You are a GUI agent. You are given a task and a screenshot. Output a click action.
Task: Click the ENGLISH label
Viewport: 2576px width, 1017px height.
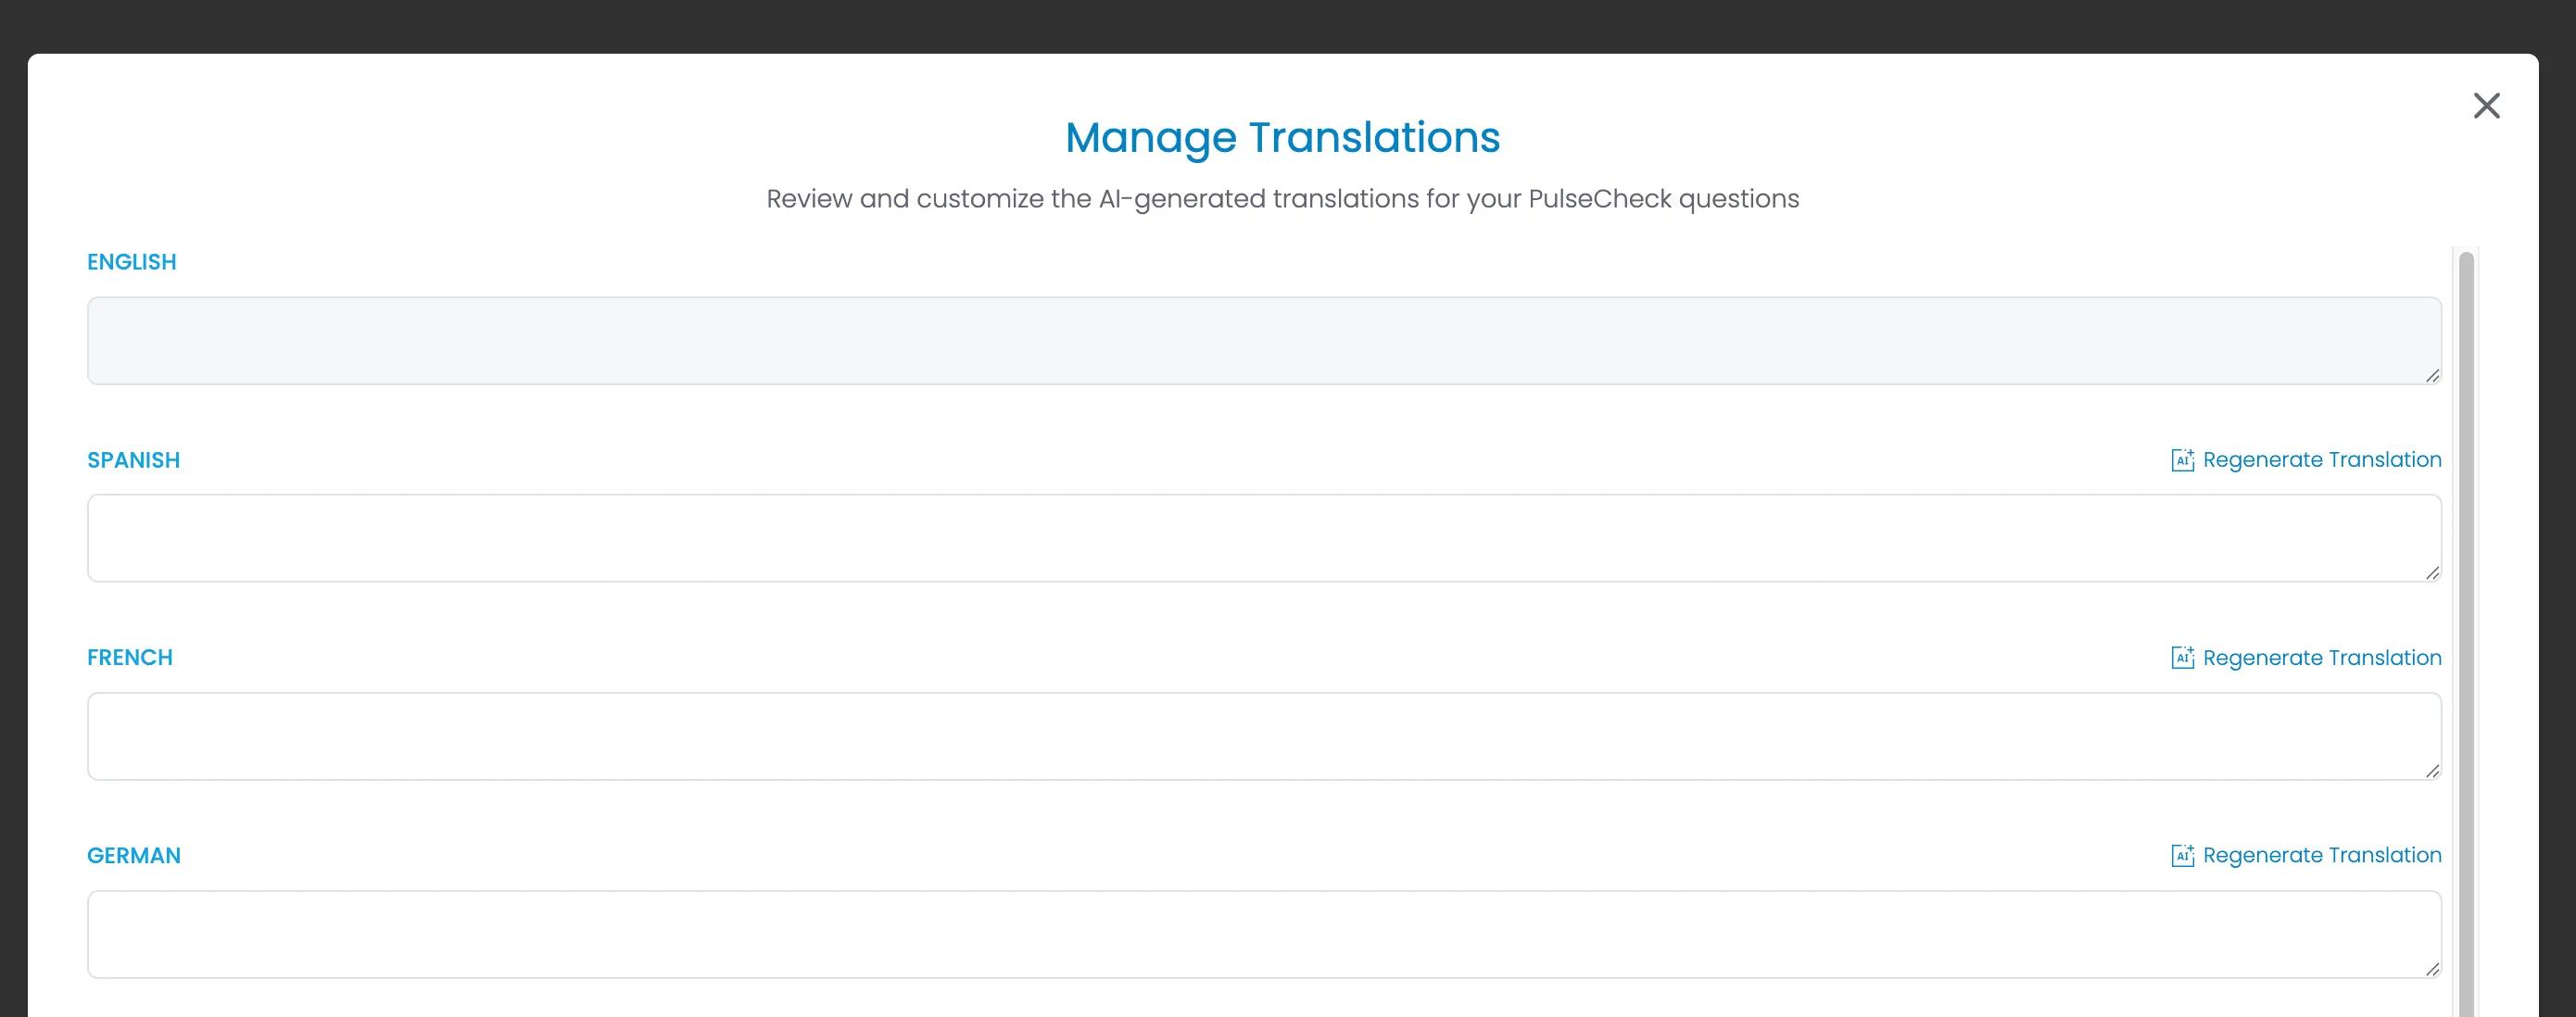tap(131, 262)
